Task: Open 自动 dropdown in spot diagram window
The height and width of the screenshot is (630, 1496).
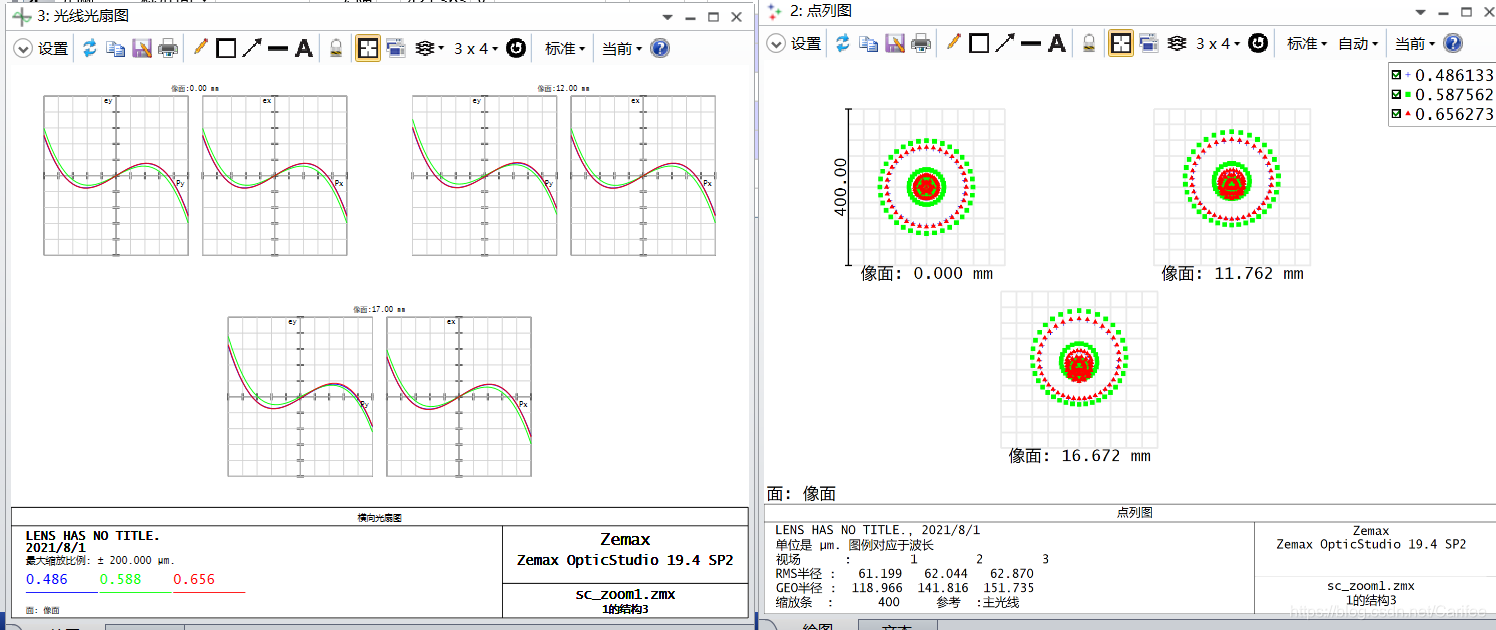Action: [1359, 44]
